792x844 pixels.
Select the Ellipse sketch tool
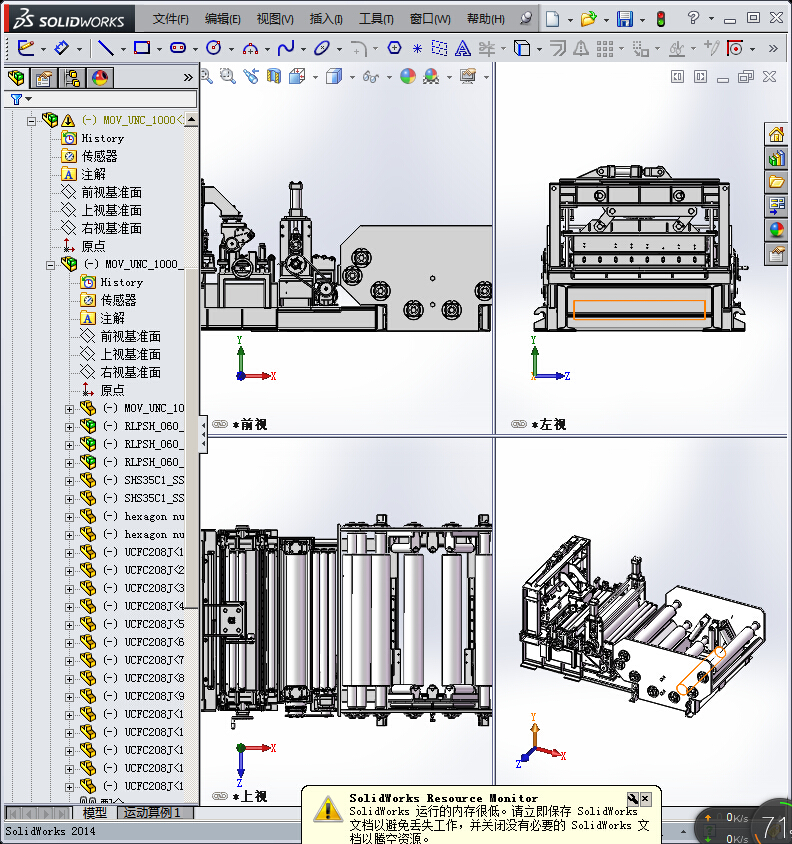tap(321, 48)
